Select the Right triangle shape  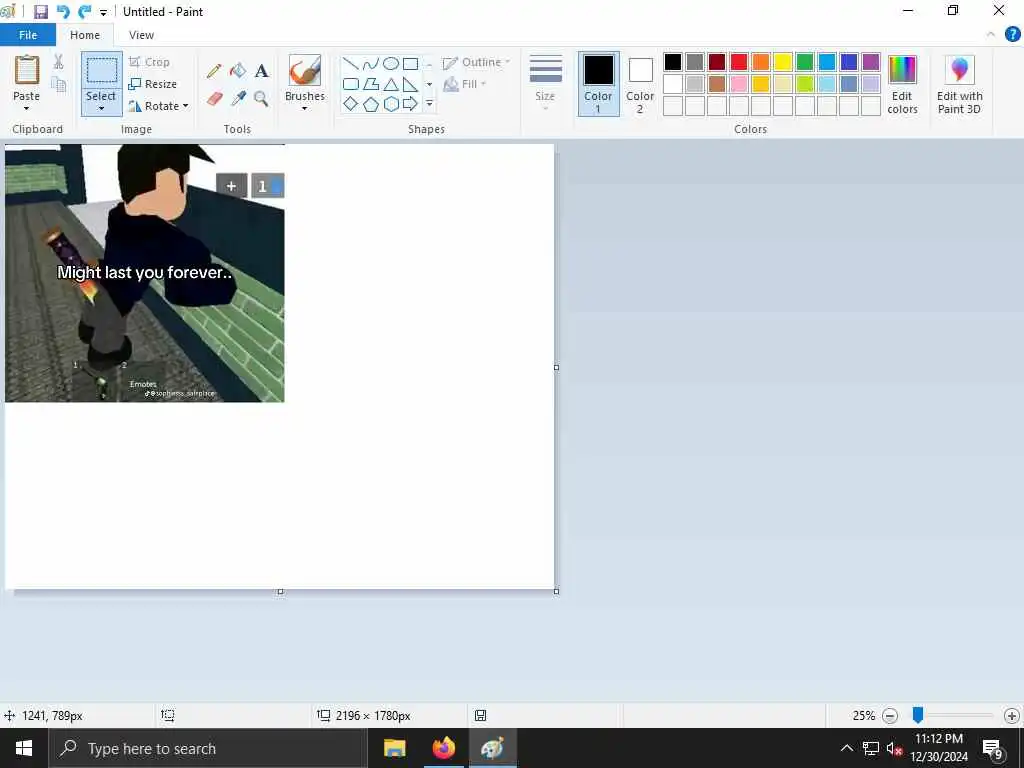[410, 84]
